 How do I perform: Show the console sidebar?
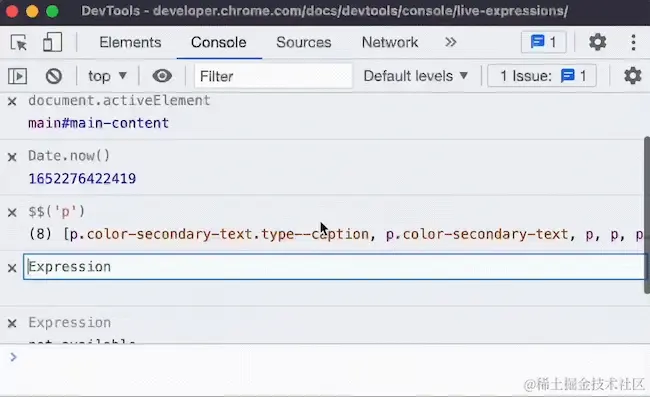(x=17, y=76)
